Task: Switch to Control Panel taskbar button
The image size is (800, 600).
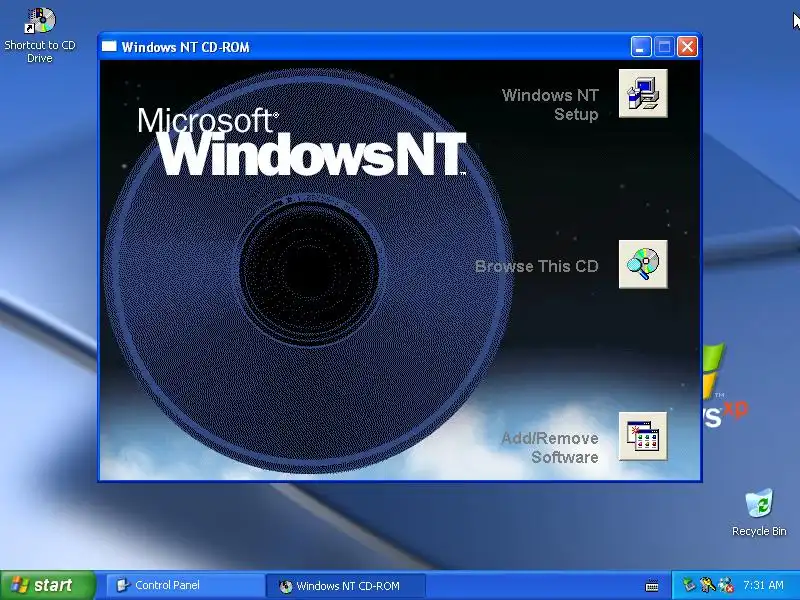Action: (185, 585)
